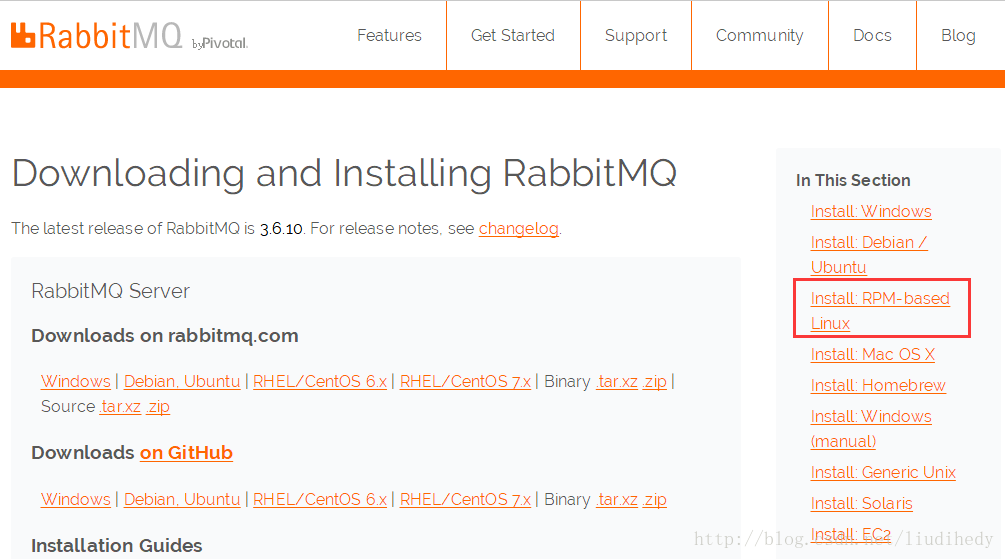Click the Downloading and Installing RabbitMQ heading

(x=344, y=174)
